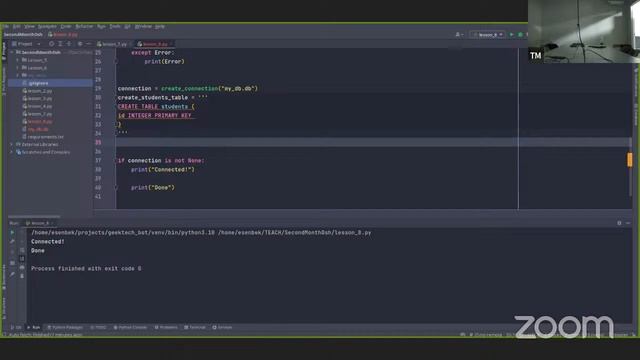The image size is (640, 360).
Task: Click the pin tab icon in Run panel
Action: (x=12, y=275)
